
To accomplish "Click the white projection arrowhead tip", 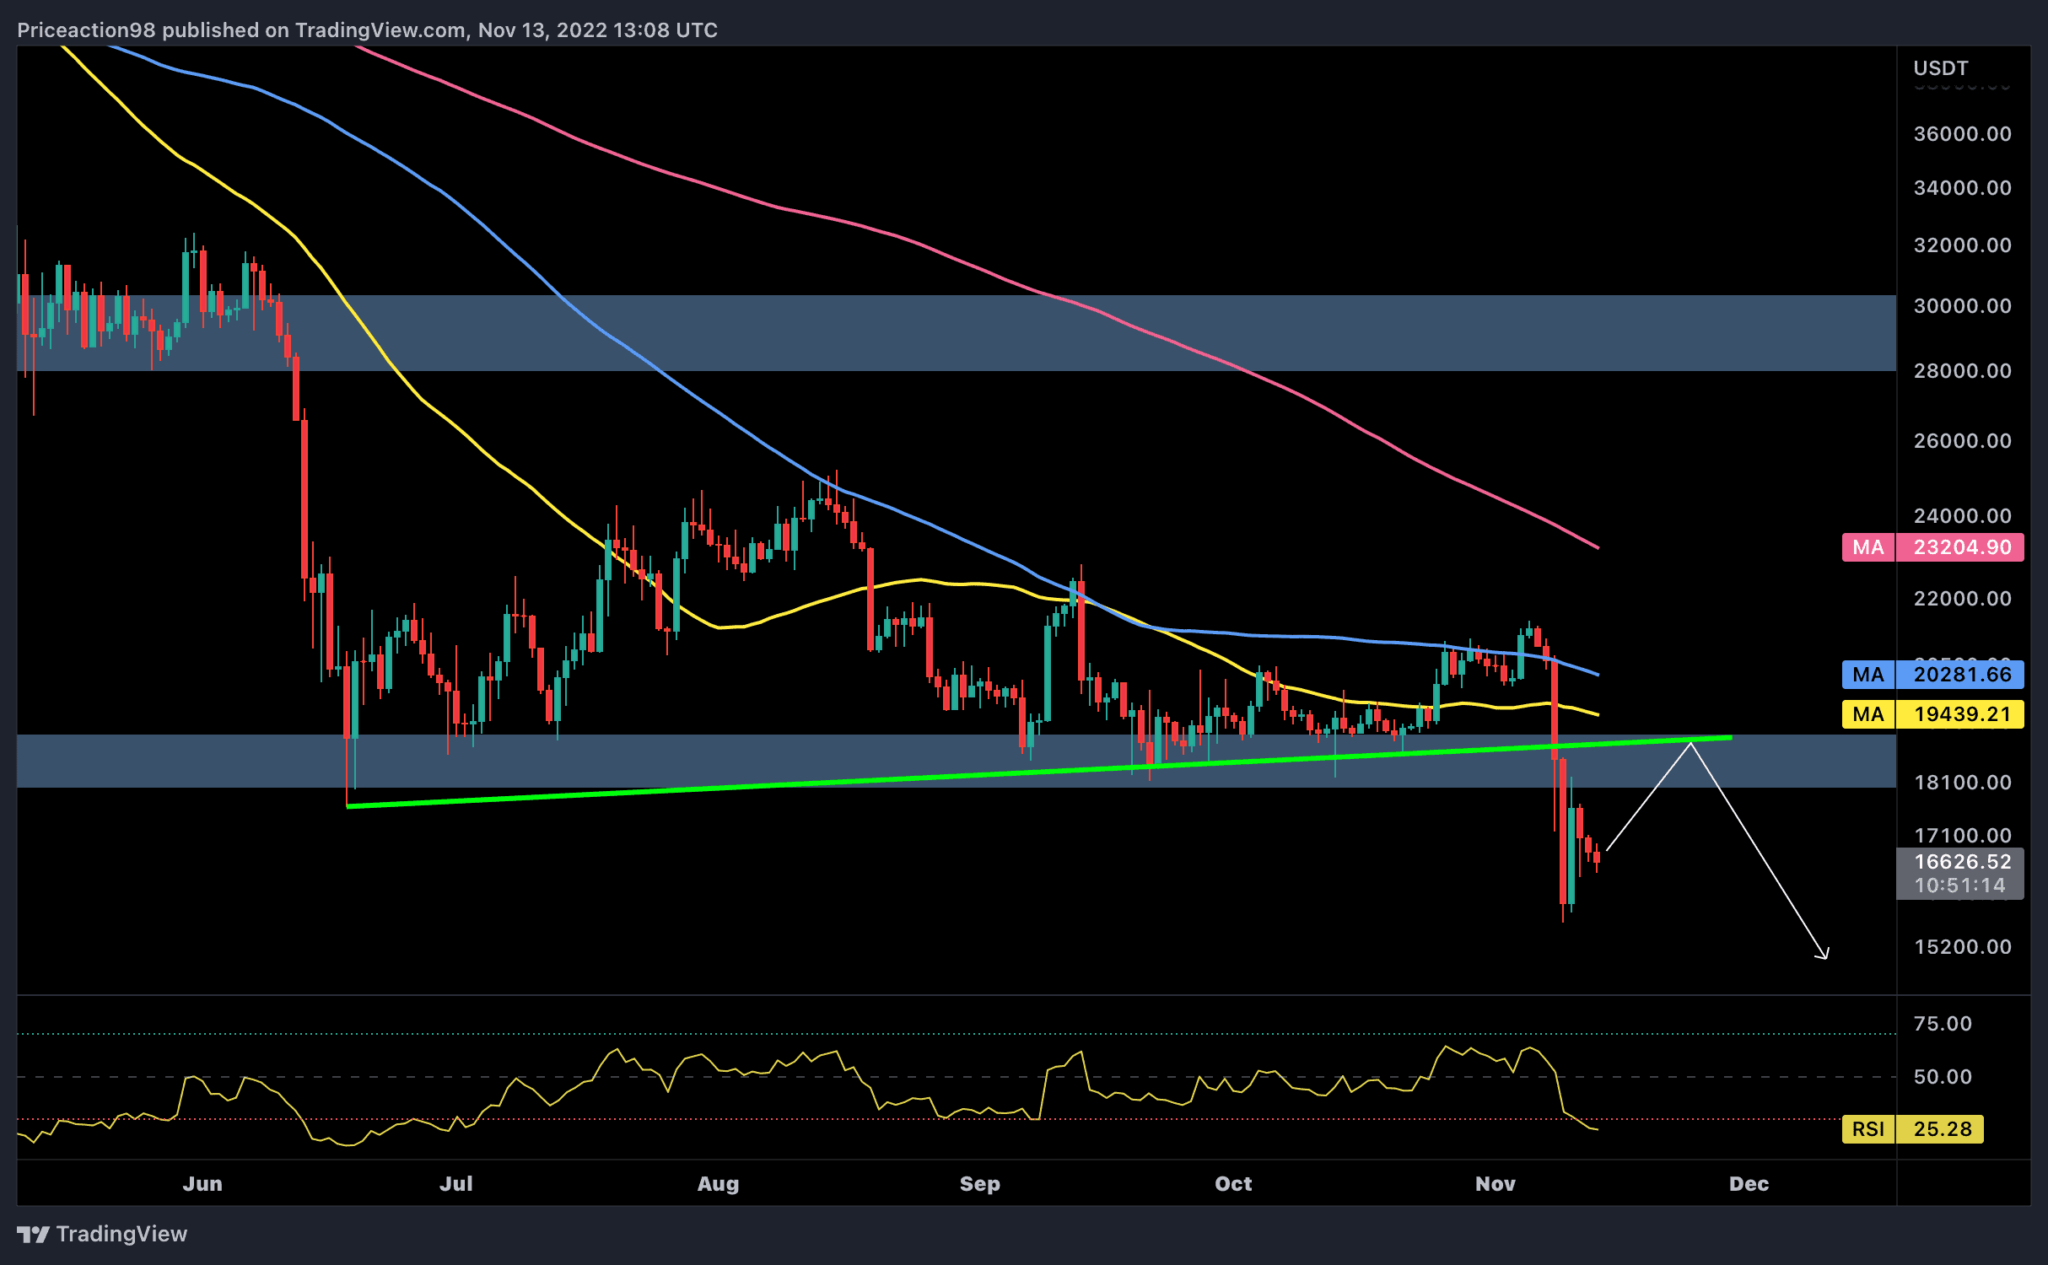I will pyautogui.click(x=1827, y=958).
